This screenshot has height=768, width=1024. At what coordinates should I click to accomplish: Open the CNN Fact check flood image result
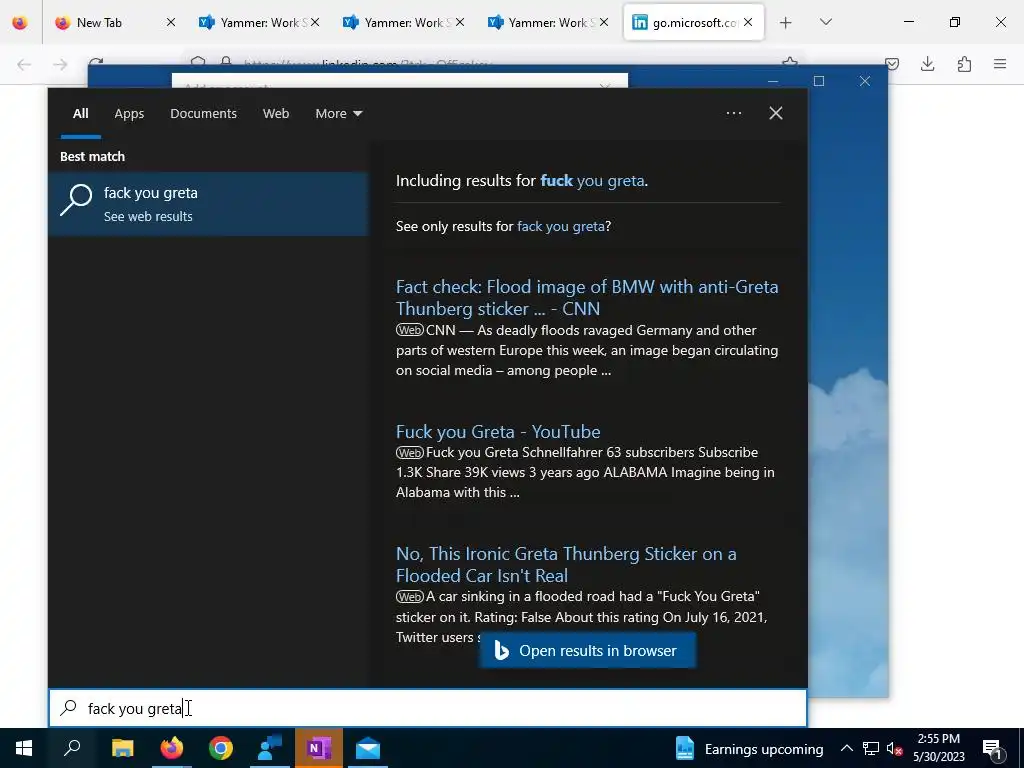click(586, 298)
